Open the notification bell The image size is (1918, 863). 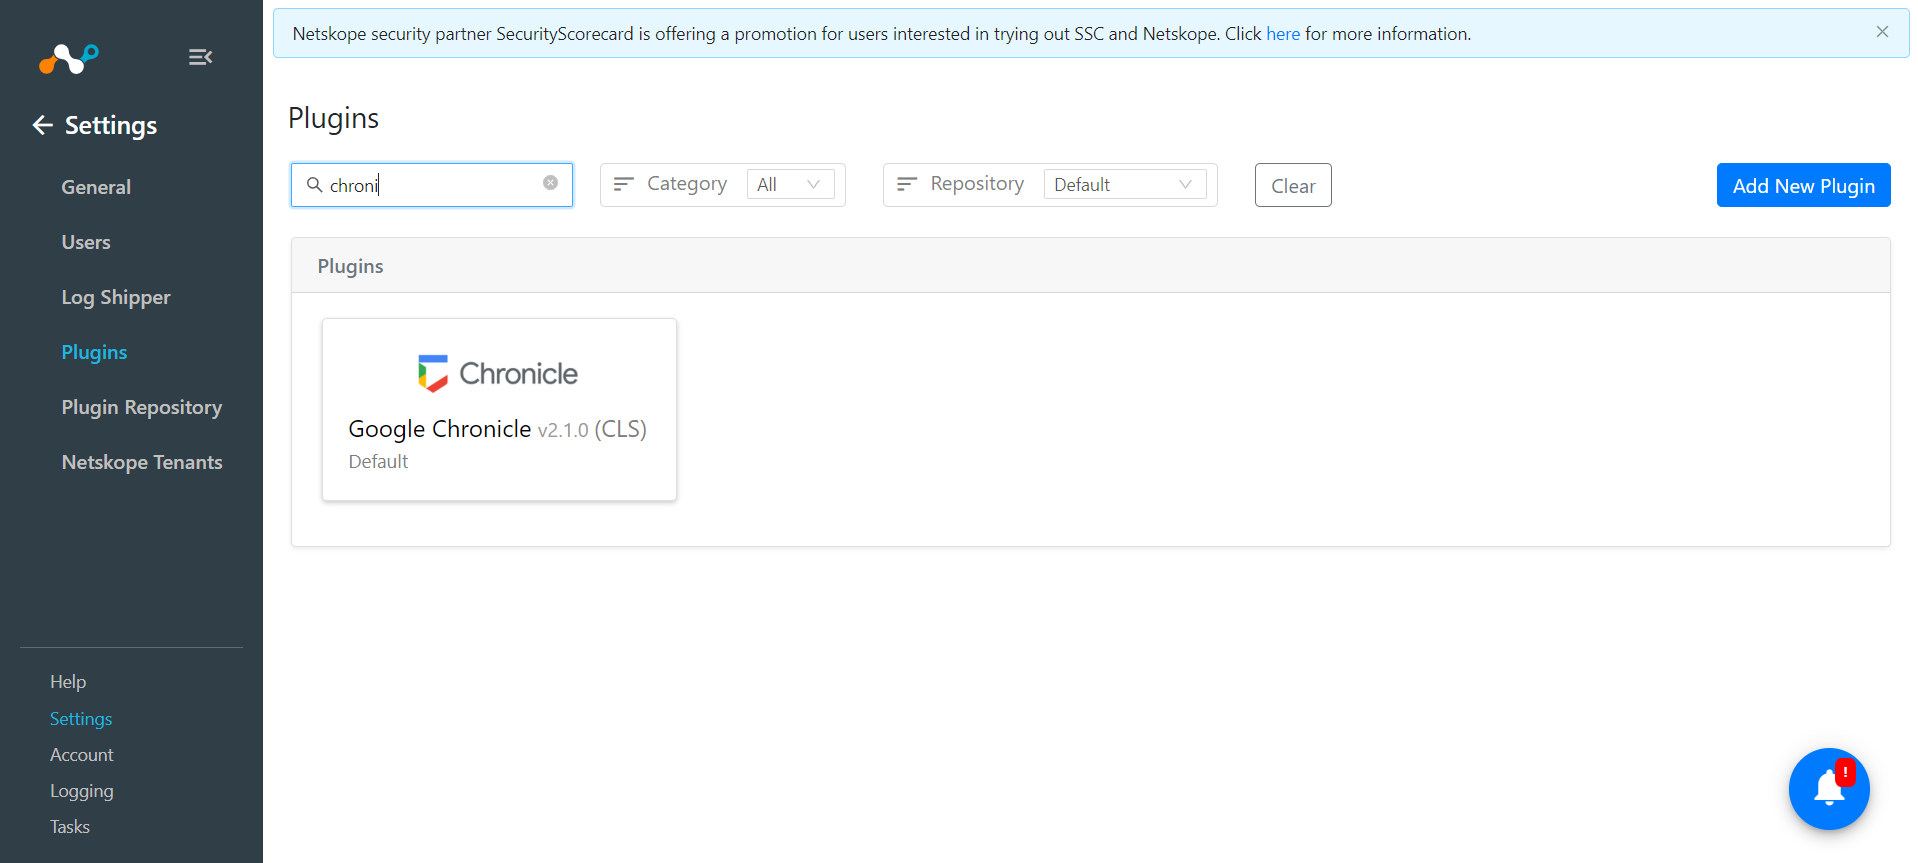[1829, 788]
